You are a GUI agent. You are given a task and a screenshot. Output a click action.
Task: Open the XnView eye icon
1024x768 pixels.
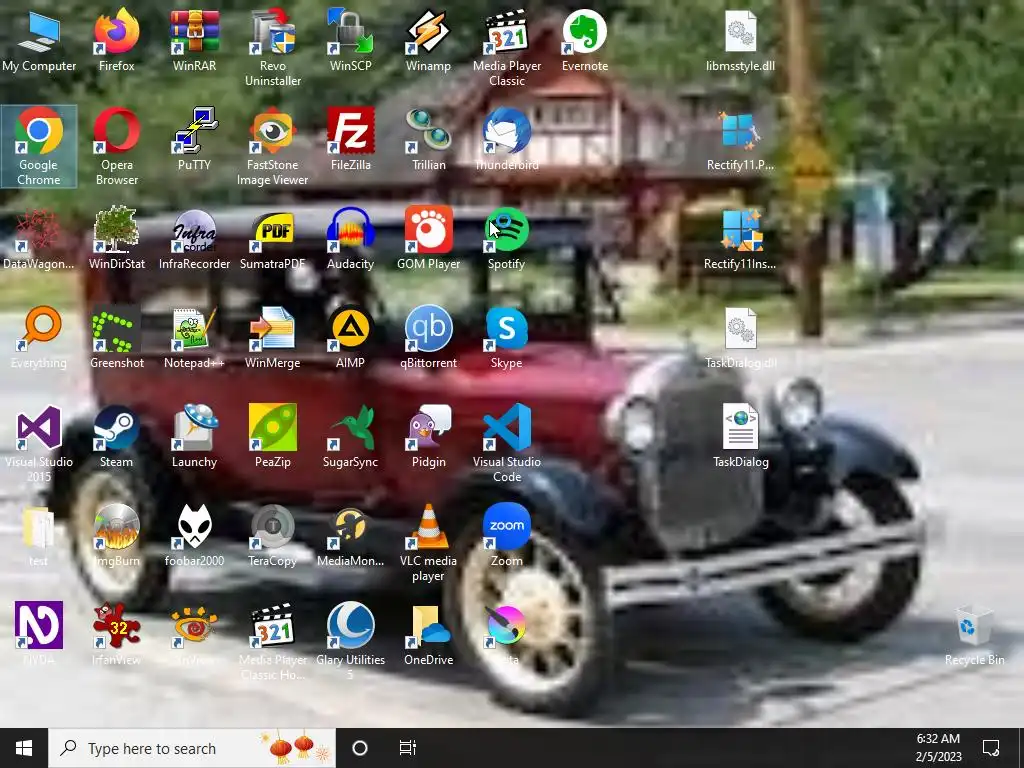point(195,627)
